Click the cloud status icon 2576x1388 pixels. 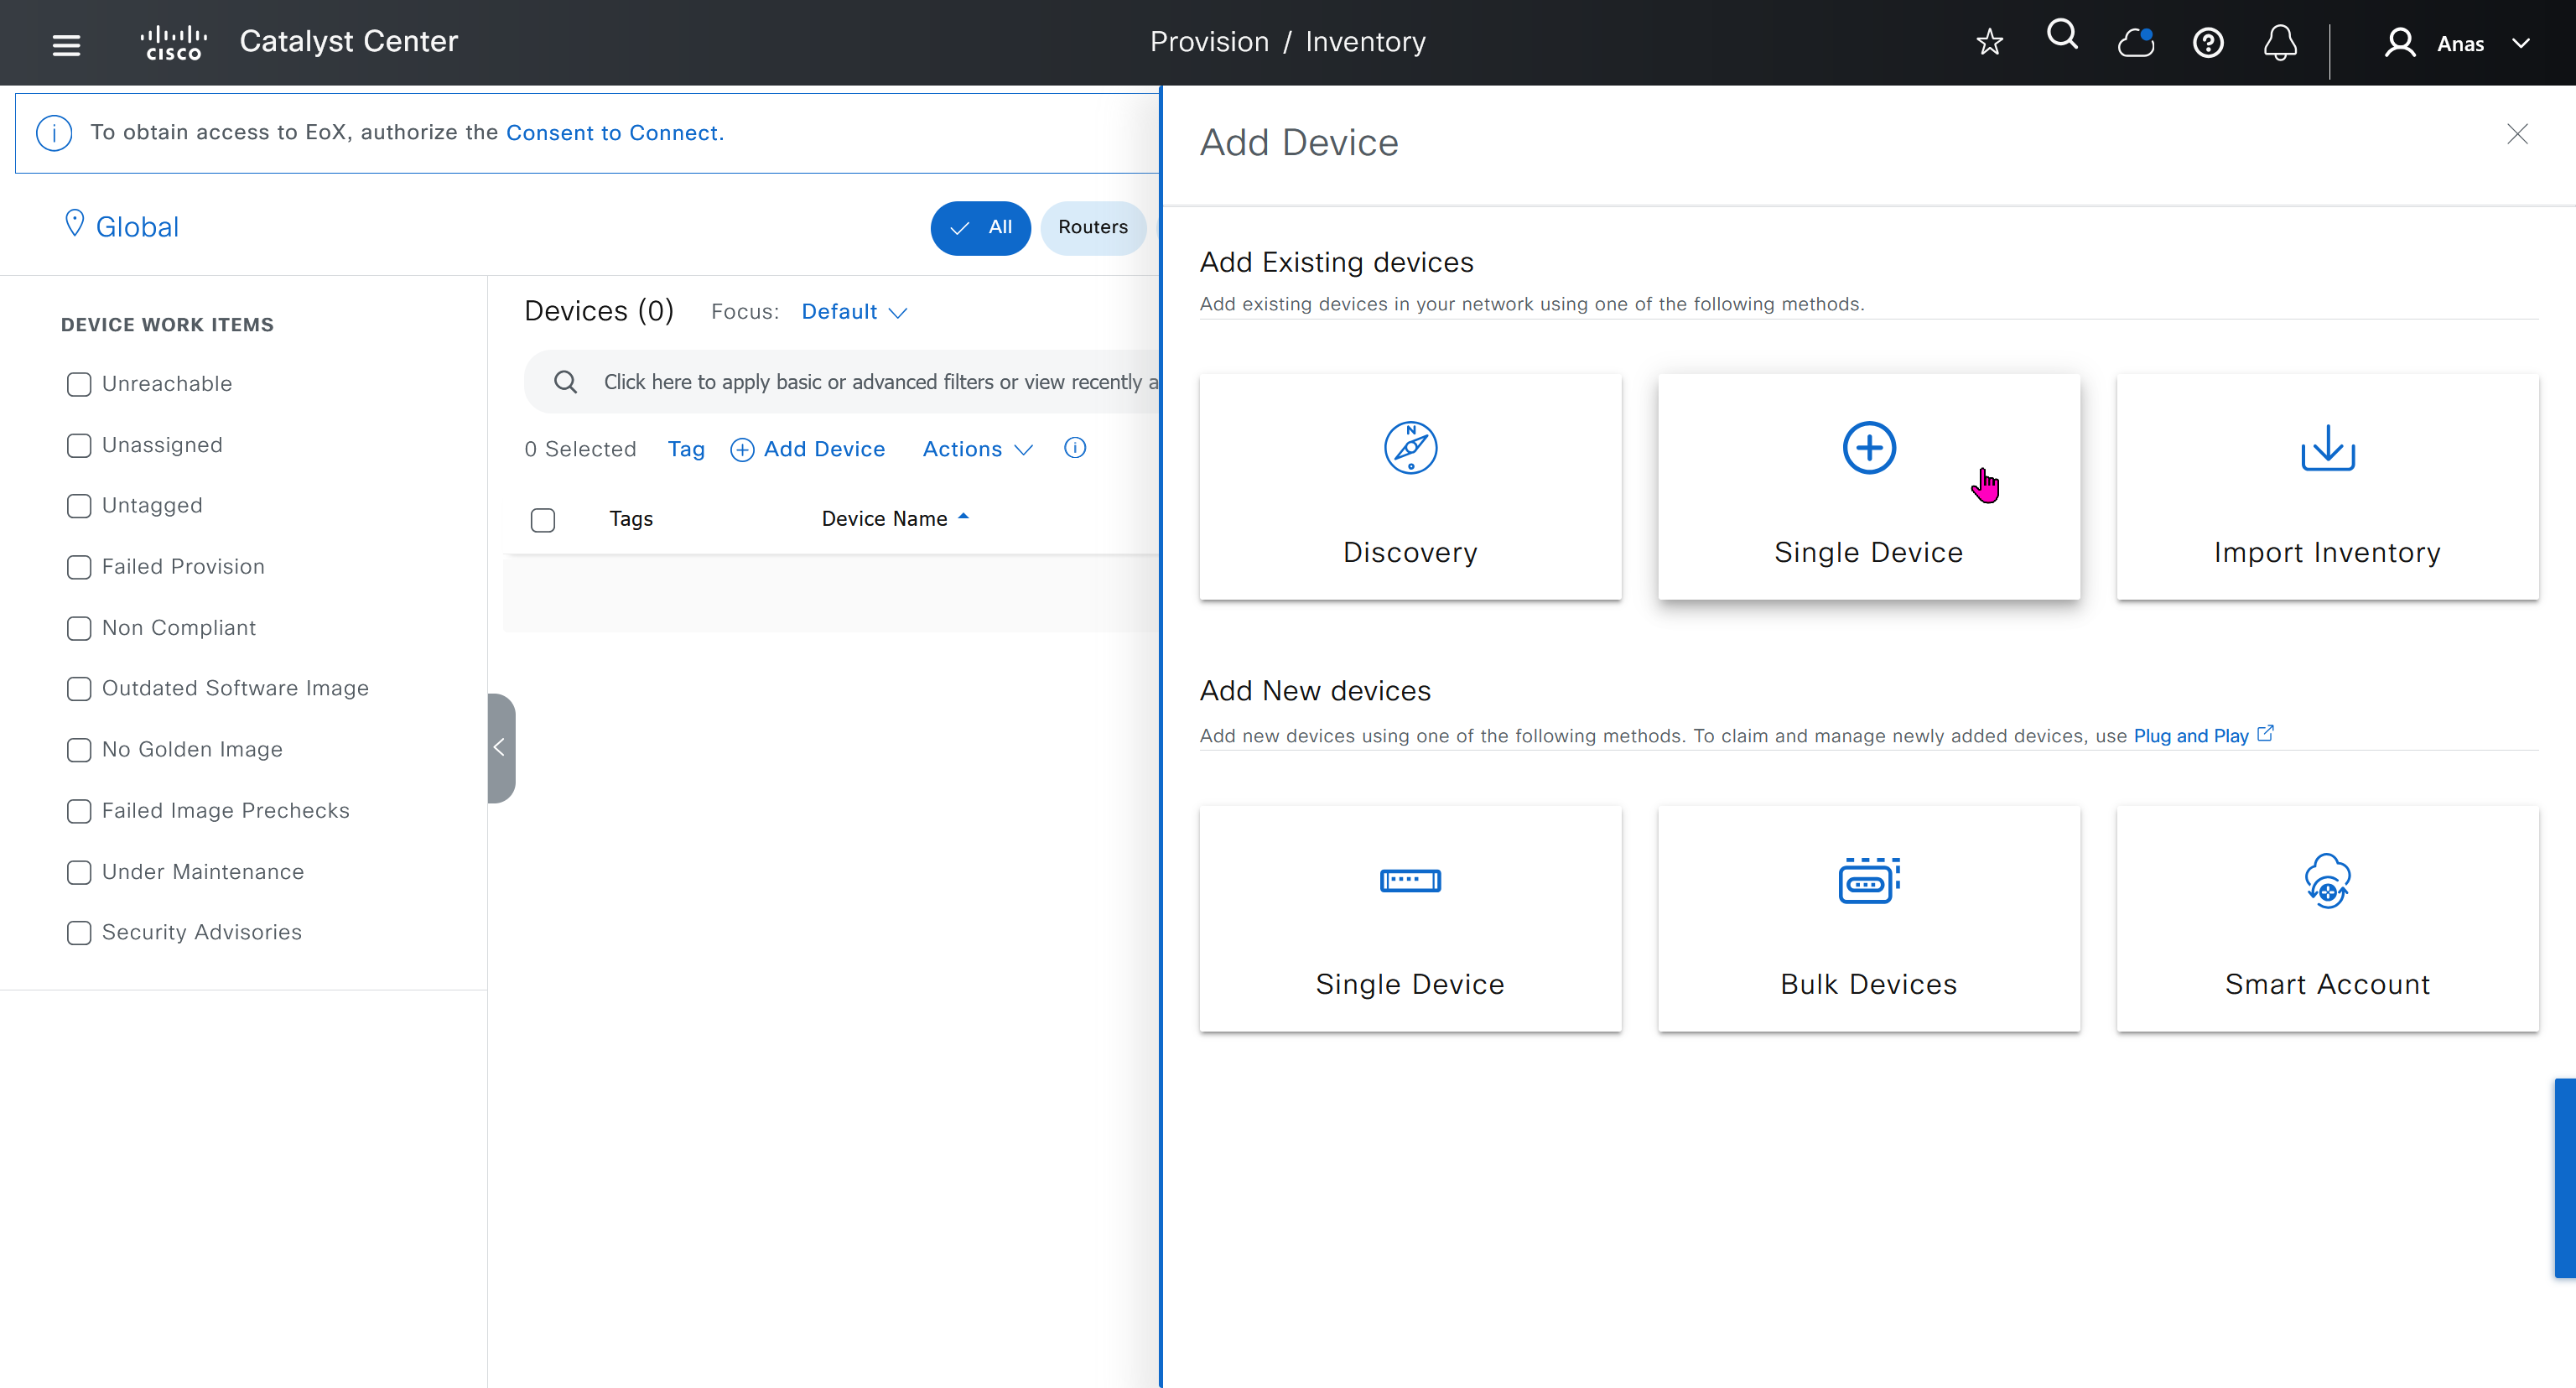coord(2135,43)
